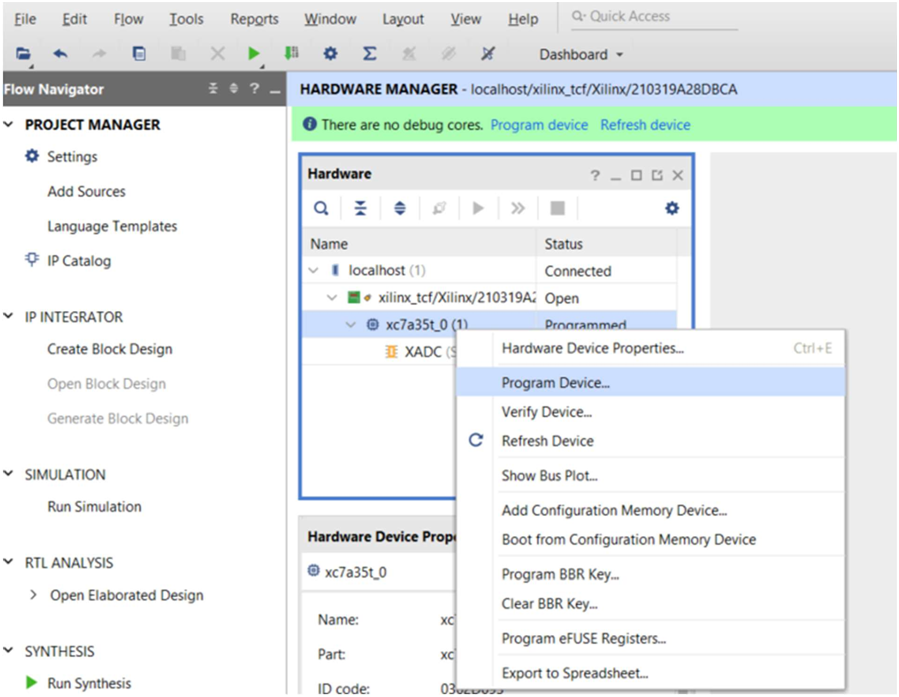Click the Undo arrow in toolbar

[x=60, y=54]
